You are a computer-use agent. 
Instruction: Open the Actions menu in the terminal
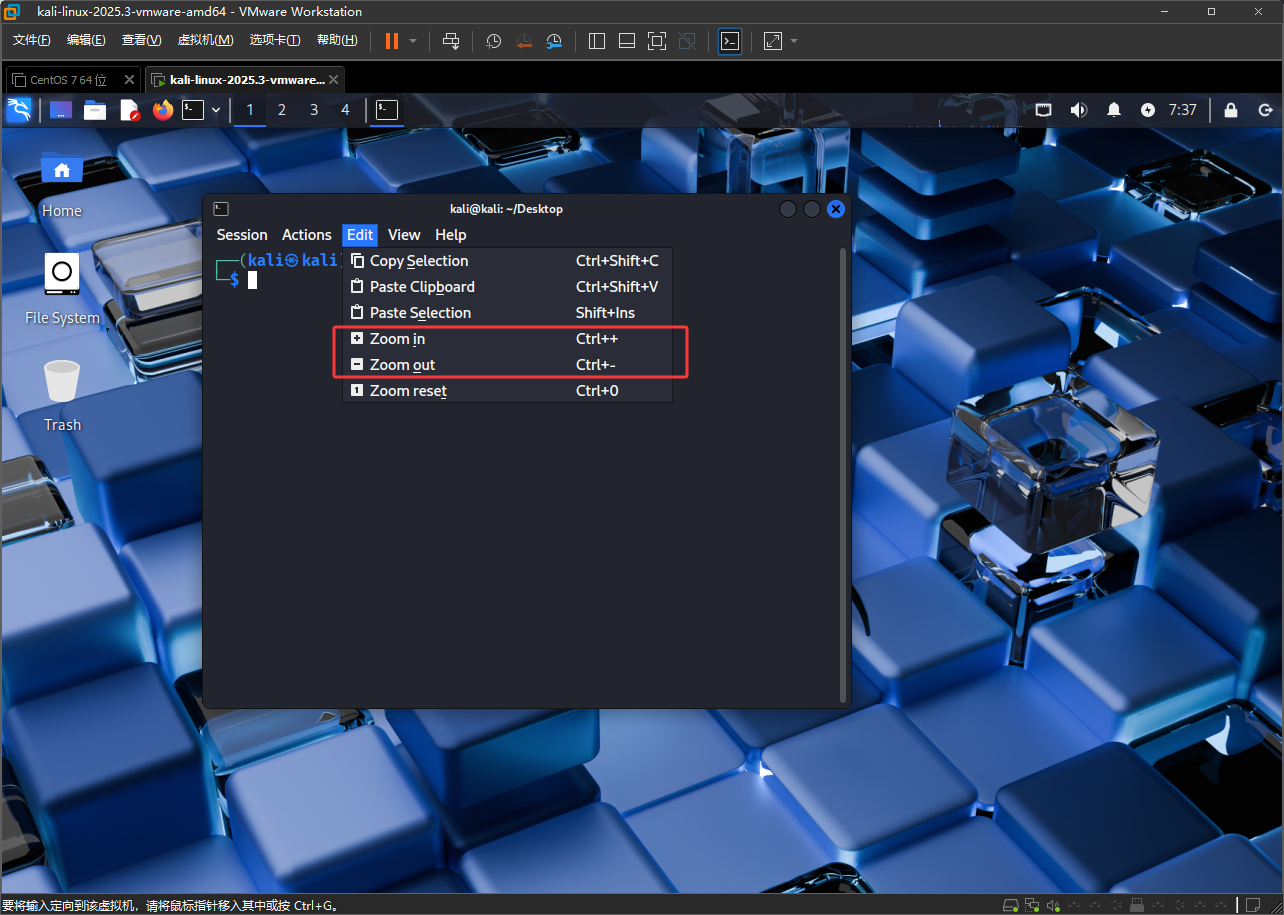(x=307, y=235)
